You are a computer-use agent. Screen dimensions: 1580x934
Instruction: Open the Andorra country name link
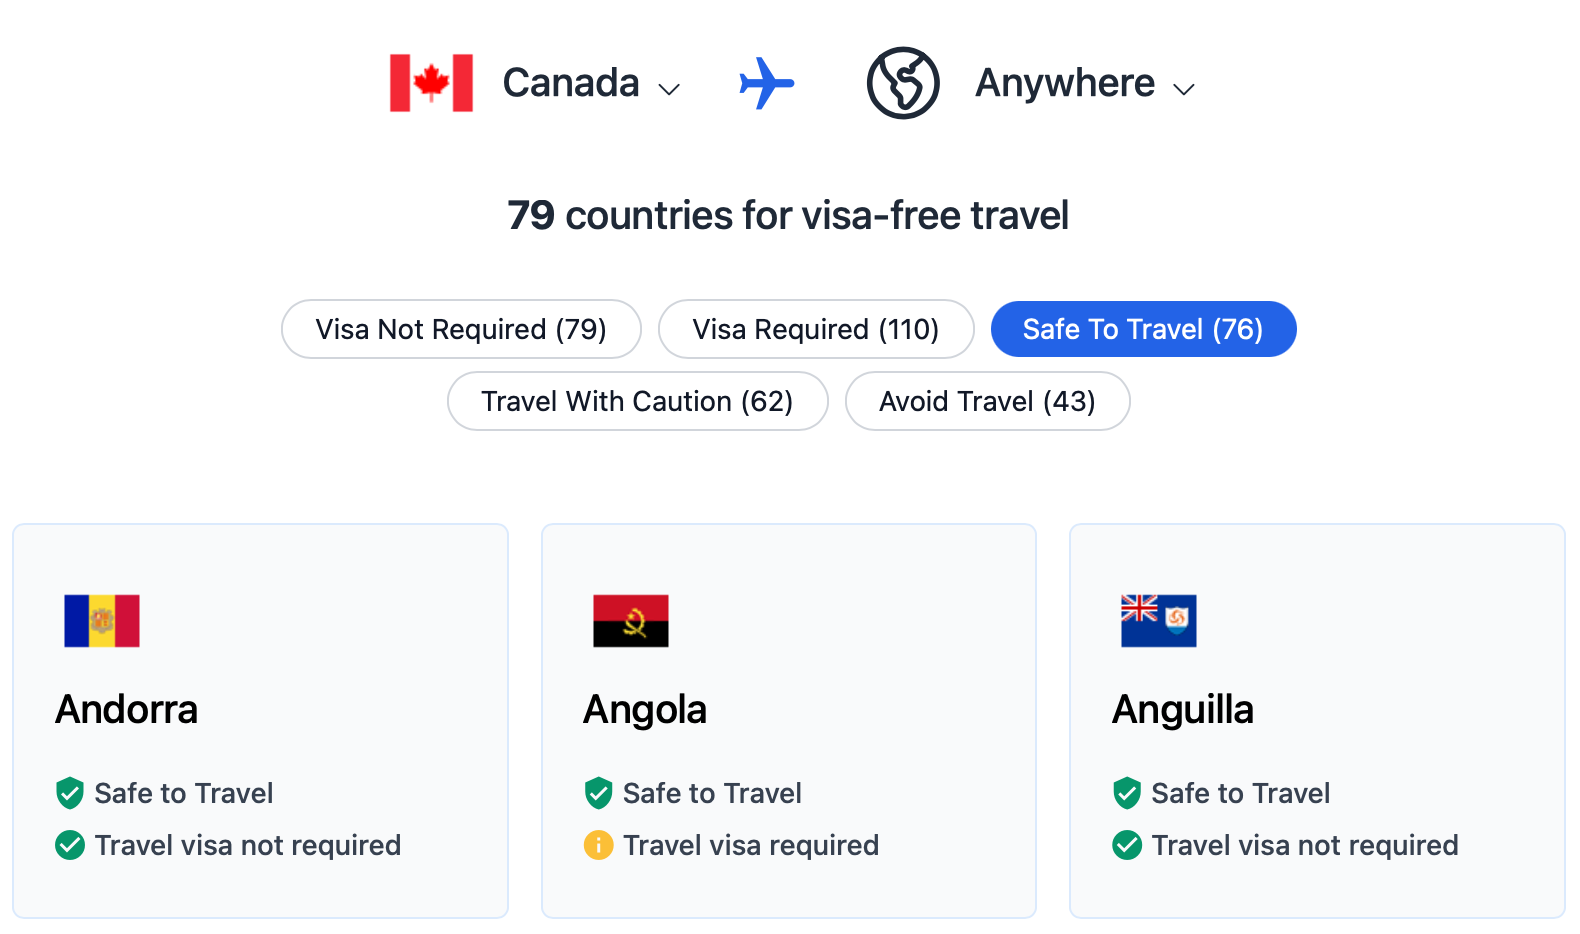(127, 710)
